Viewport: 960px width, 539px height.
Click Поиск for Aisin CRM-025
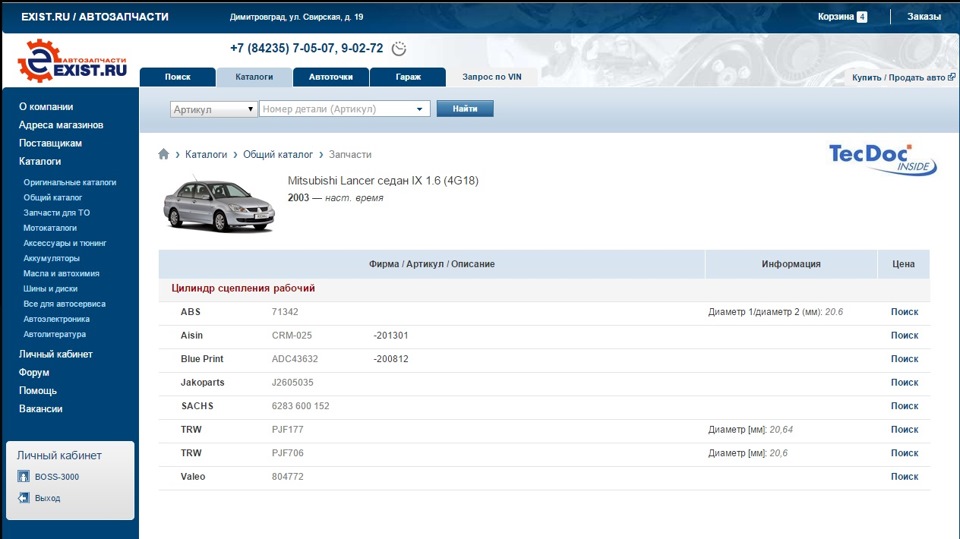[x=904, y=336]
